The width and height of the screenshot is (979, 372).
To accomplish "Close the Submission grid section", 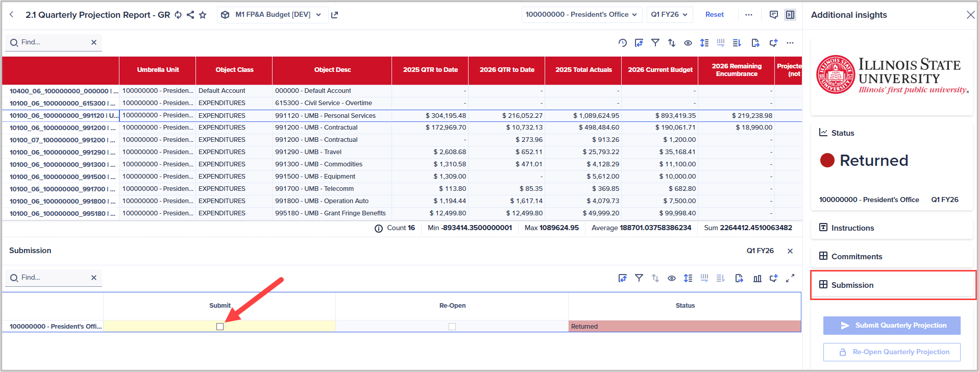I will (x=790, y=251).
